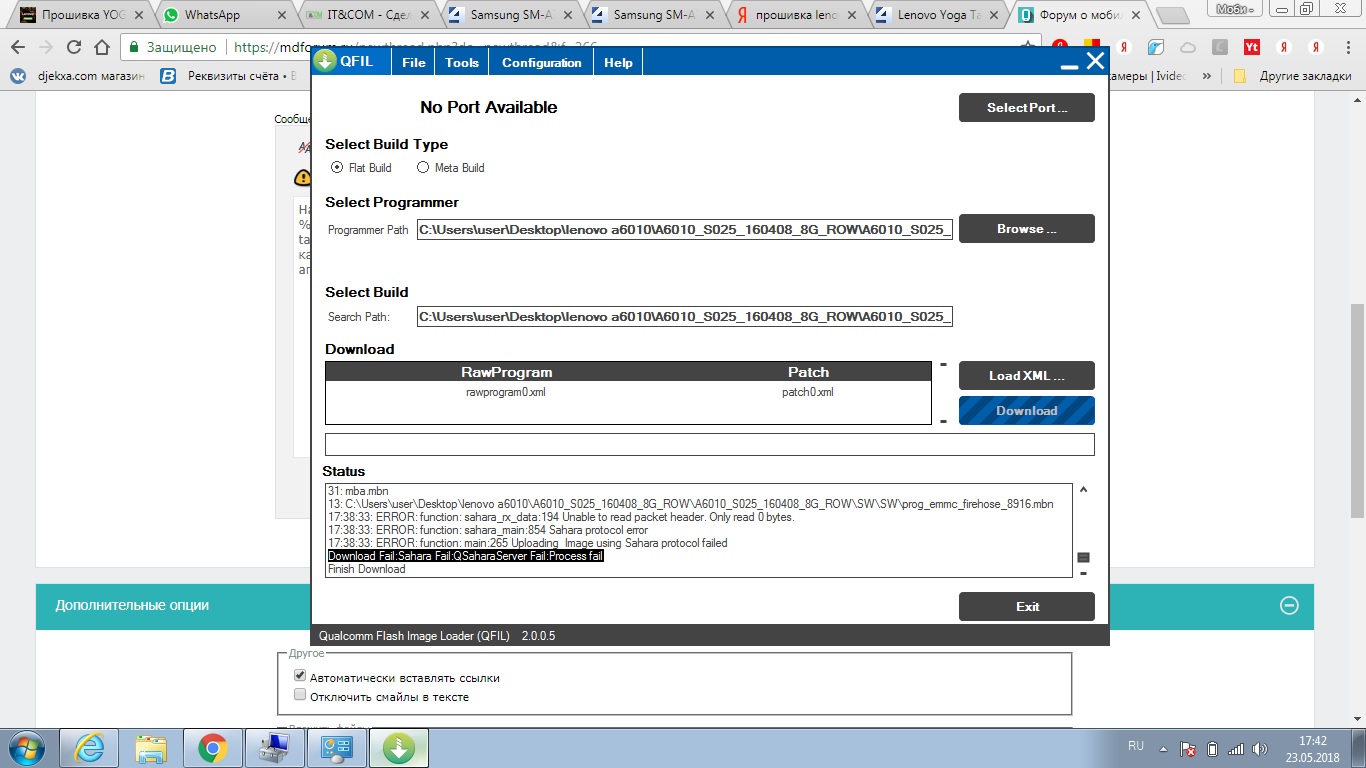Click the Load XML button
The height and width of the screenshot is (768, 1366).
click(1026, 376)
